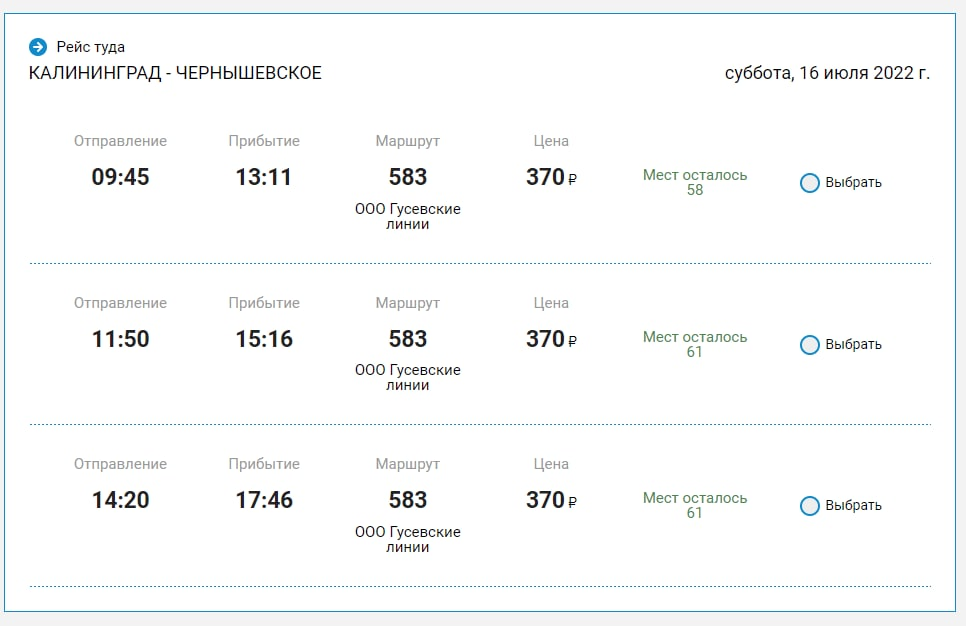Click the 14:20 departure time
The width and height of the screenshot is (966, 626).
[120, 501]
